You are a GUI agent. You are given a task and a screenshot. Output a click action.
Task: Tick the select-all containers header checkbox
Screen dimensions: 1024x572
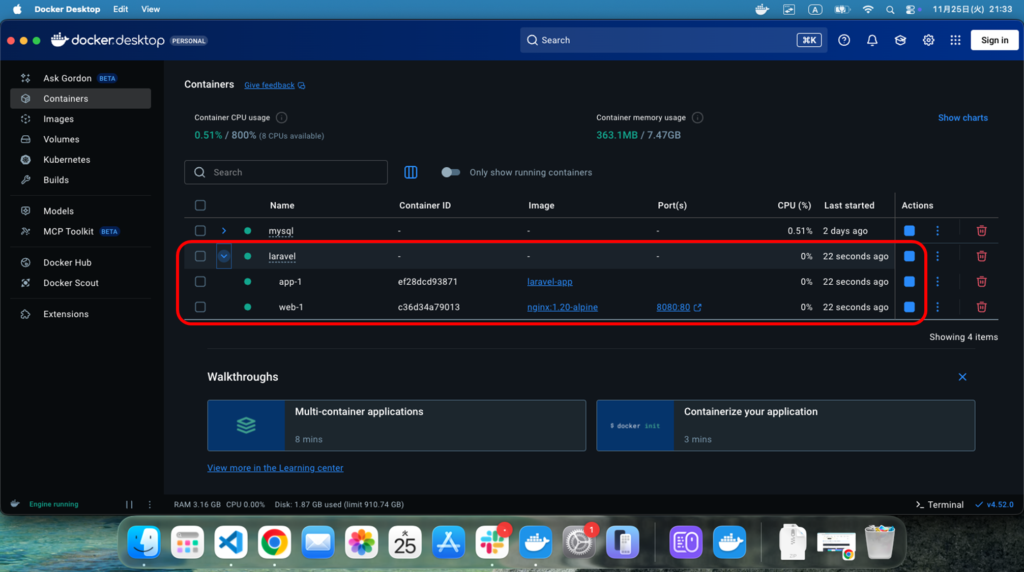click(200, 205)
